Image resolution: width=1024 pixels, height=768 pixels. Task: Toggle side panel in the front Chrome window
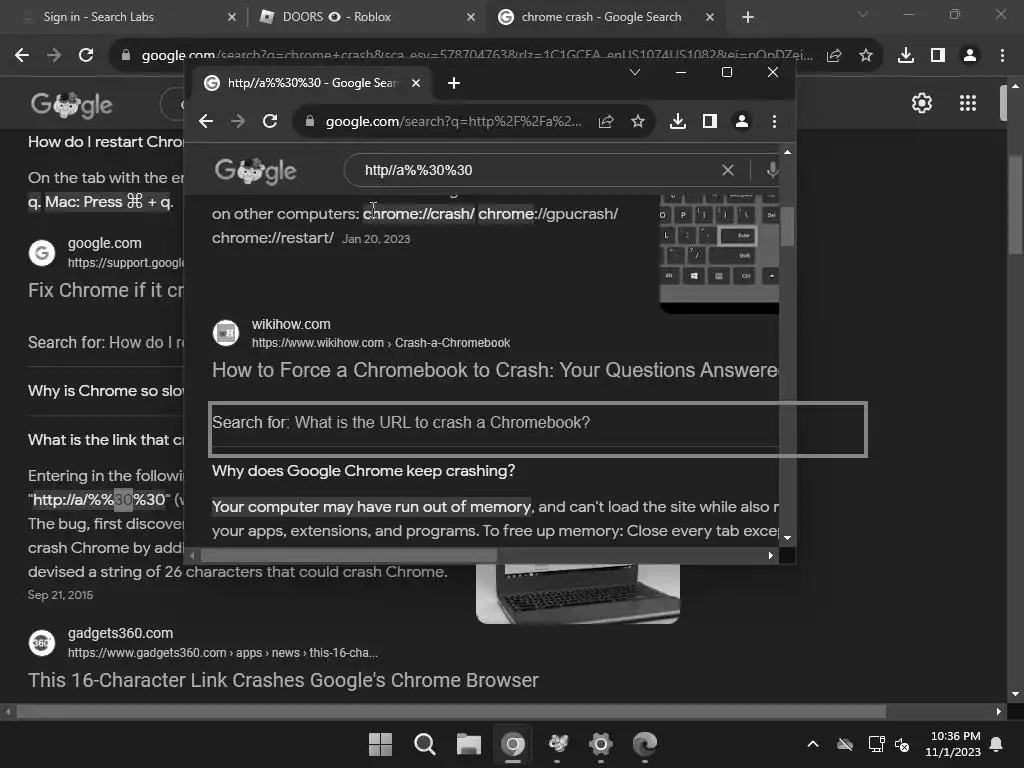pyautogui.click(x=710, y=121)
